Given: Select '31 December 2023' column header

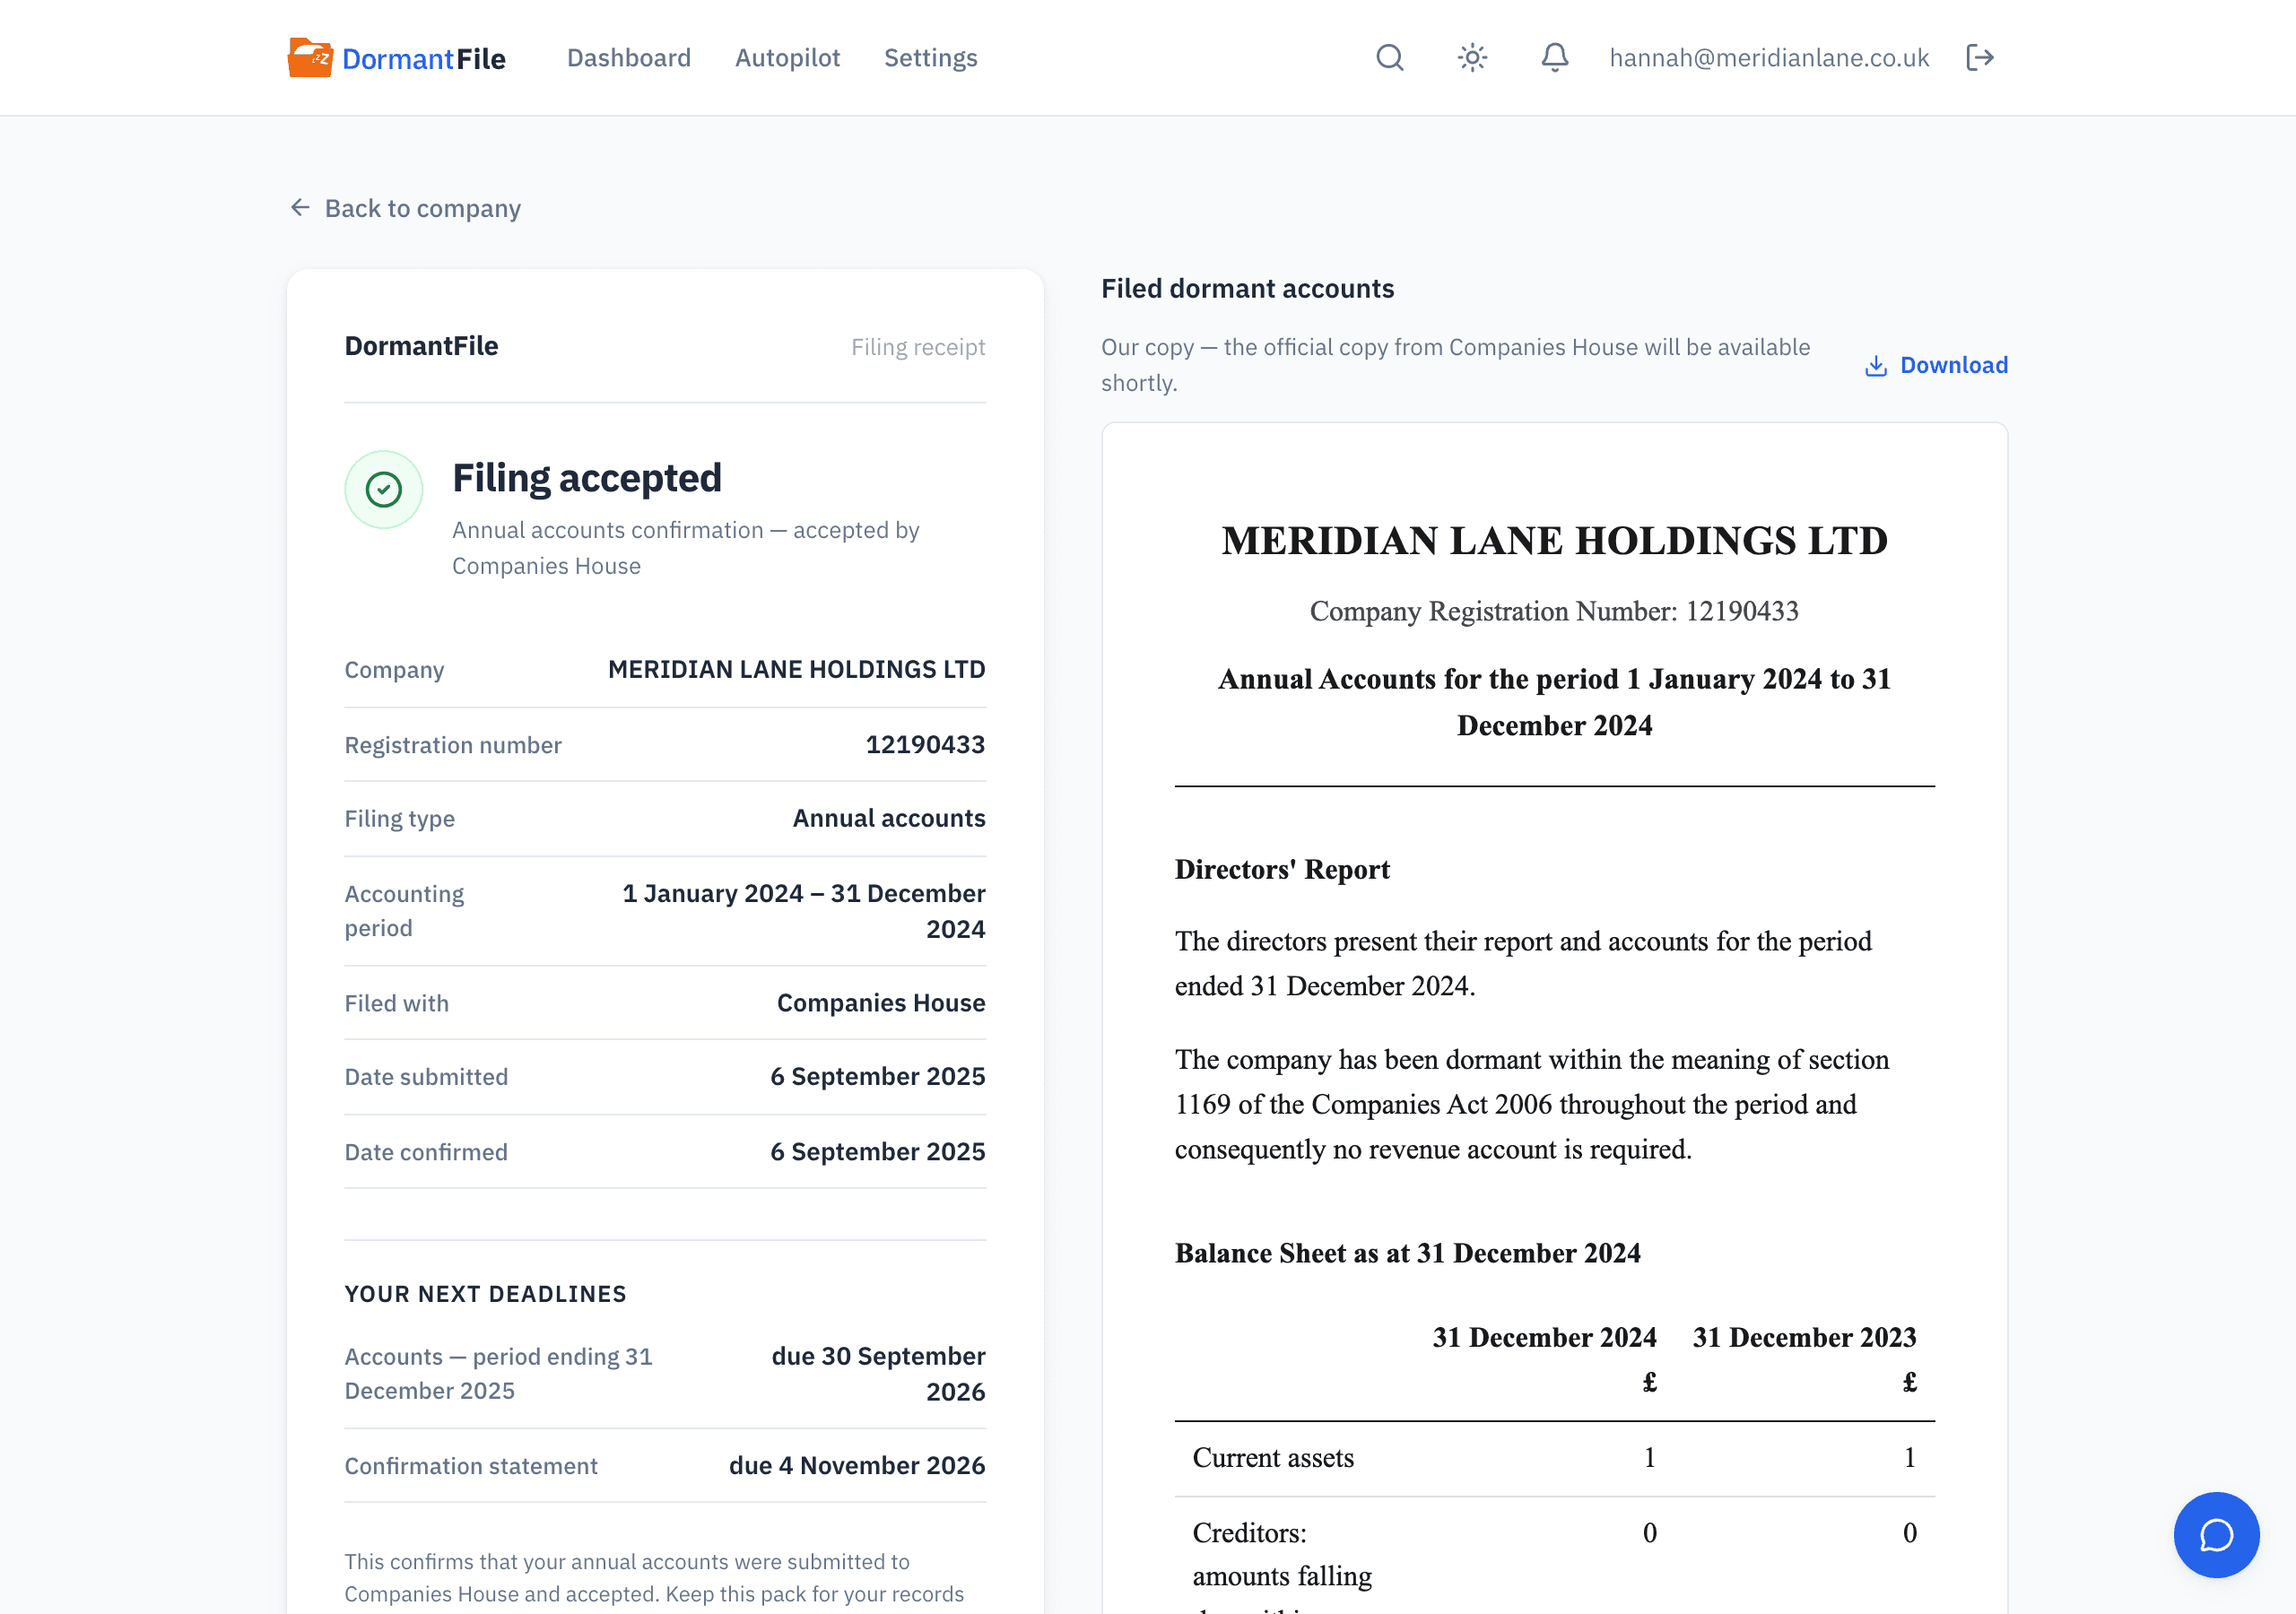Looking at the screenshot, I should [1804, 1337].
